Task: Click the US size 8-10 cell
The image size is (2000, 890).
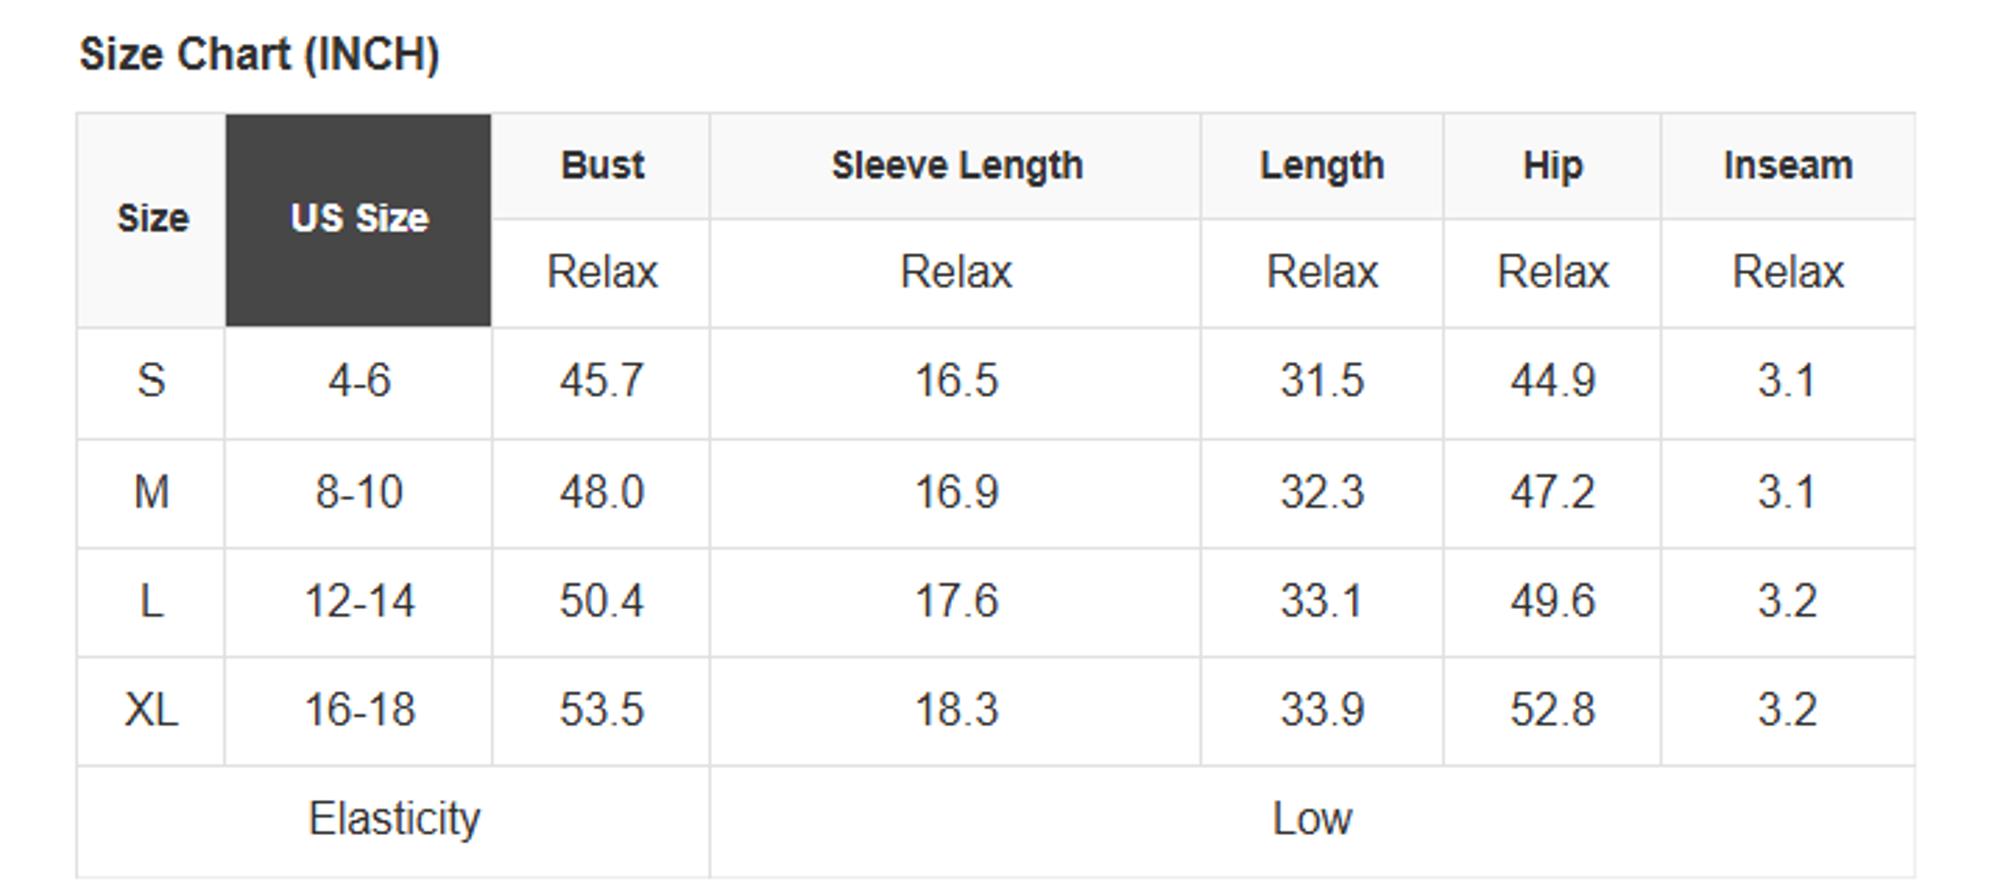Action: click(359, 492)
